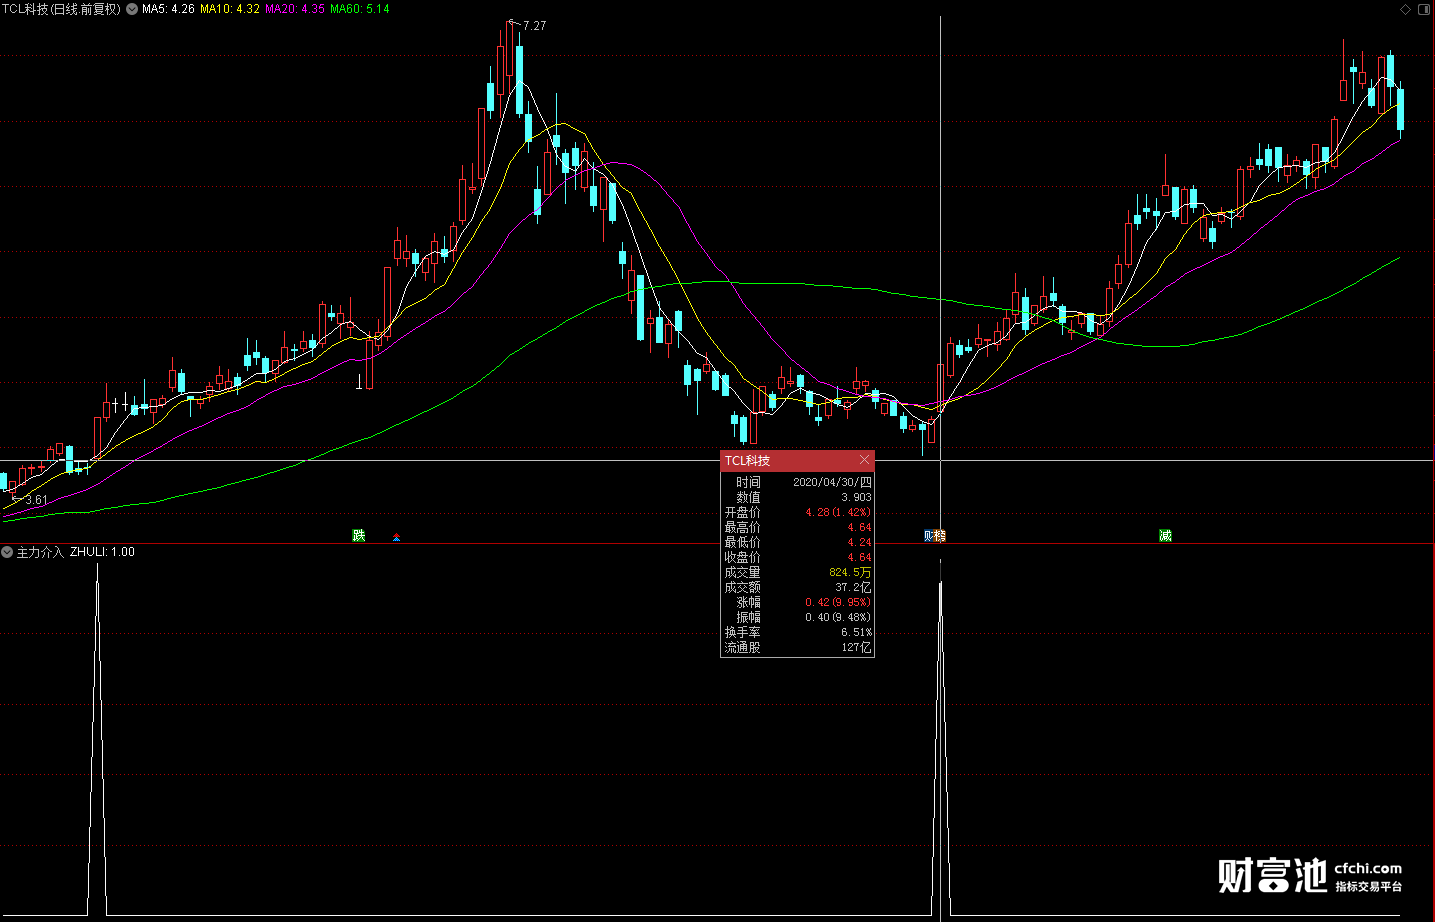Click the 换手率 value 6.51%
Screen dimensions: 1435x922
coord(856,632)
